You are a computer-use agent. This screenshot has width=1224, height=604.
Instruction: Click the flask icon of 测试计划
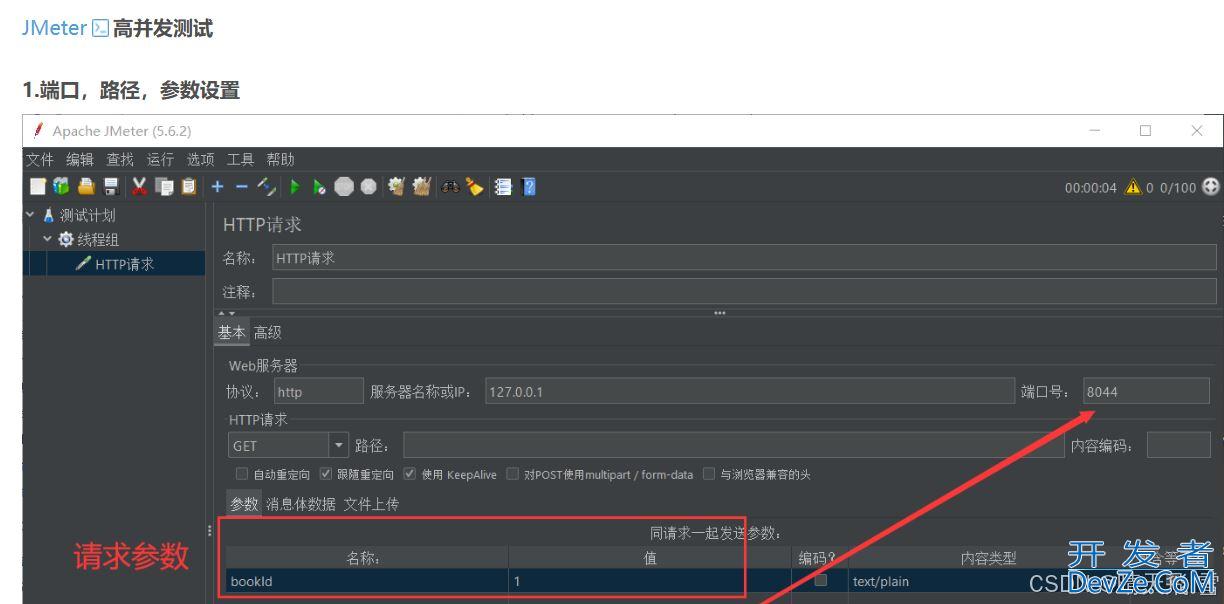pyautogui.click(x=48, y=216)
